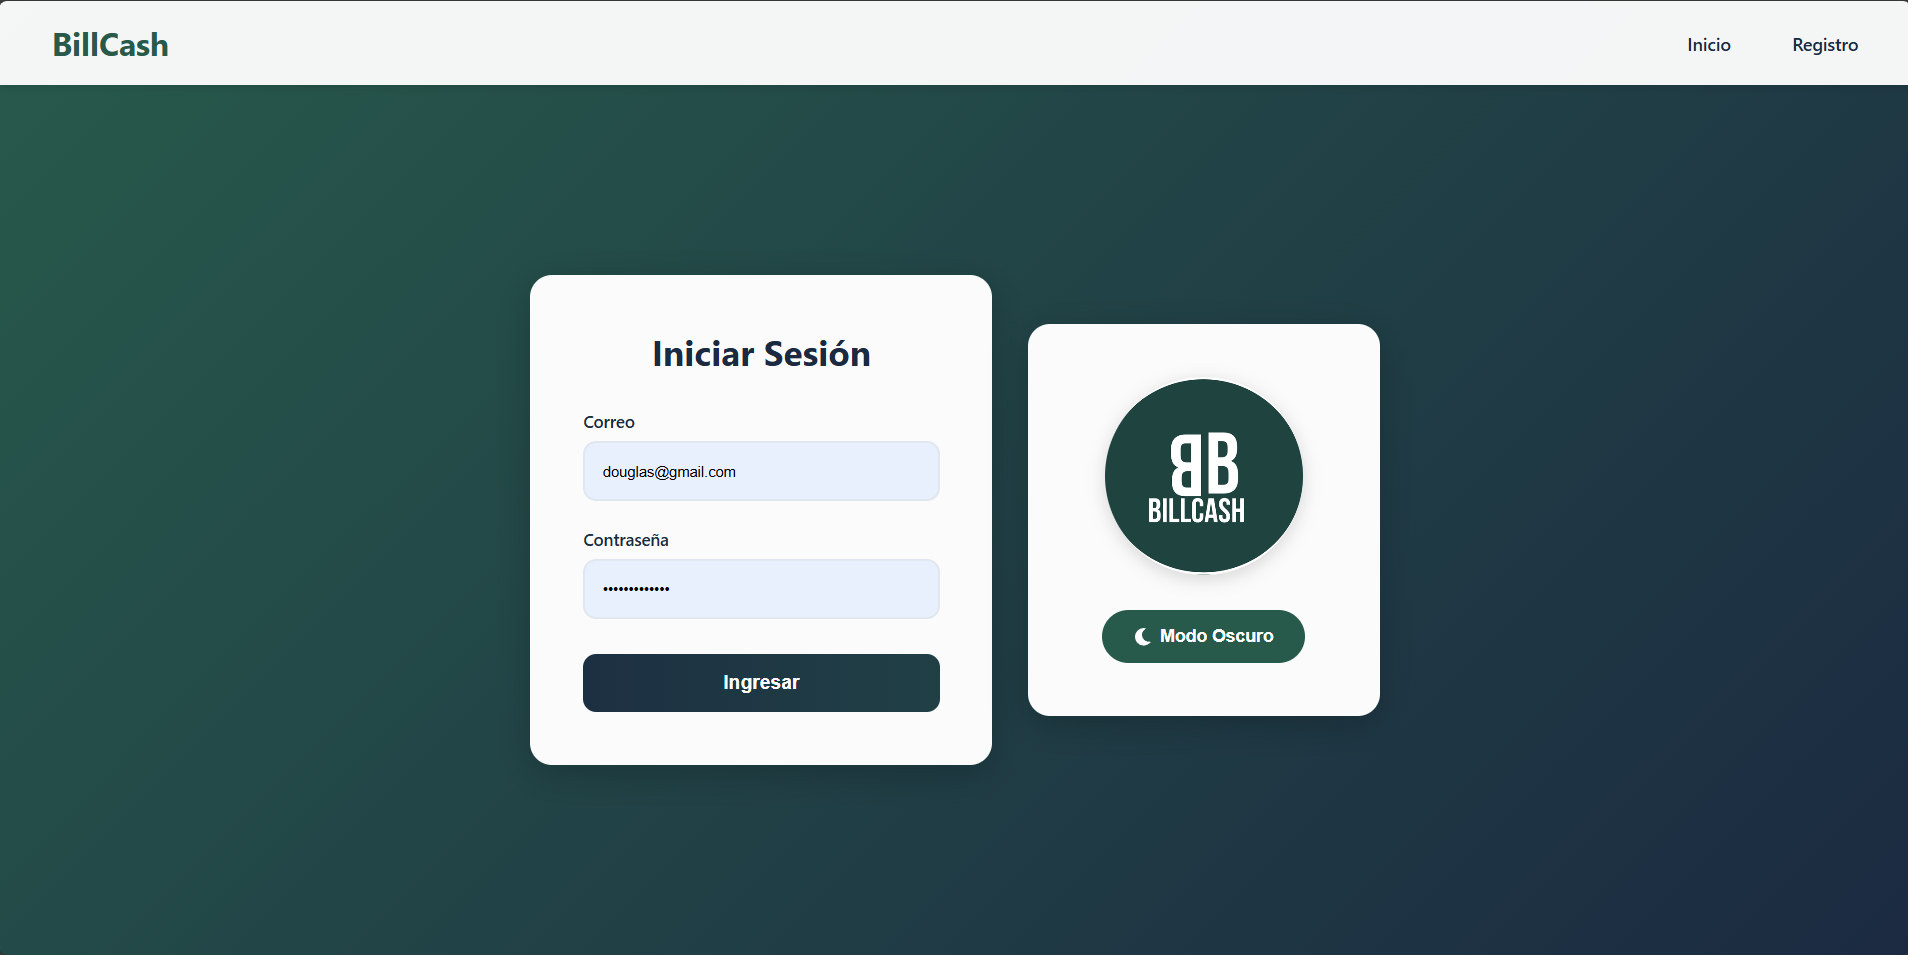Viewport: 1908px width, 955px height.
Task: Click empty navbar space left of Inicio
Action: pos(1000,45)
